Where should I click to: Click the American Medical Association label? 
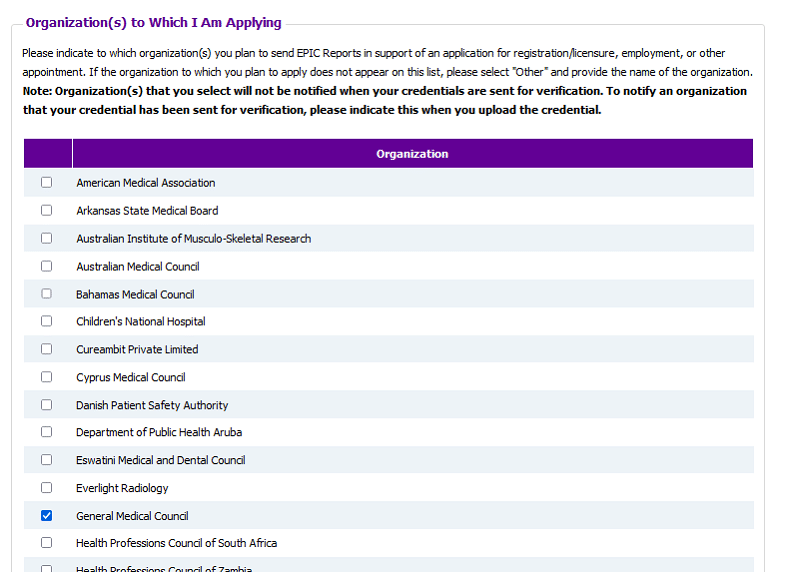(x=145, y=183)
